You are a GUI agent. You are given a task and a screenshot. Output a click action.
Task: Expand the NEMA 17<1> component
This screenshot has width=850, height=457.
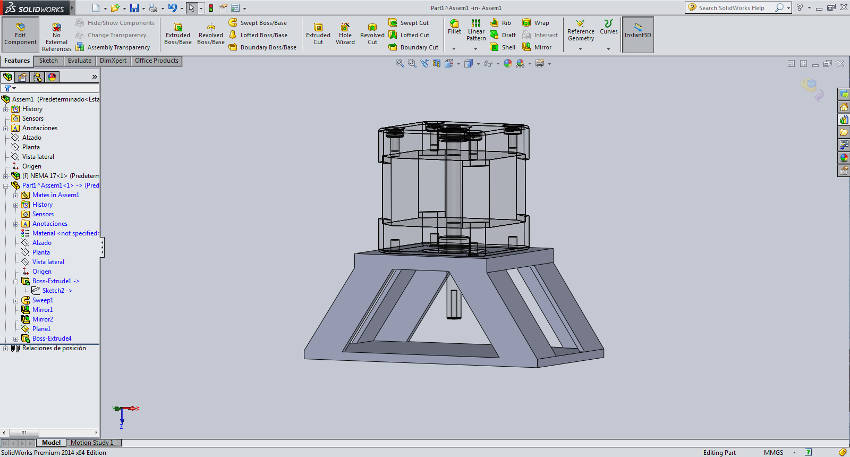tap(5, 176)
